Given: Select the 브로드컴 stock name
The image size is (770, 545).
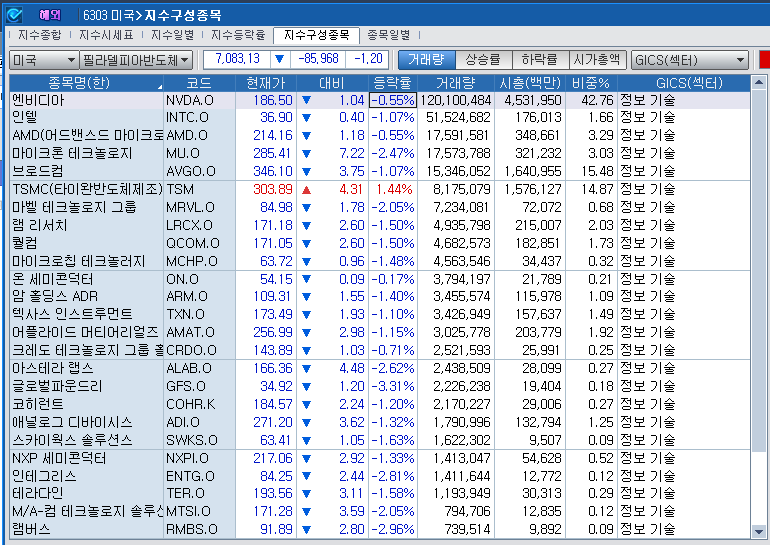Looking at the screenshot, I should pos(38,171).
